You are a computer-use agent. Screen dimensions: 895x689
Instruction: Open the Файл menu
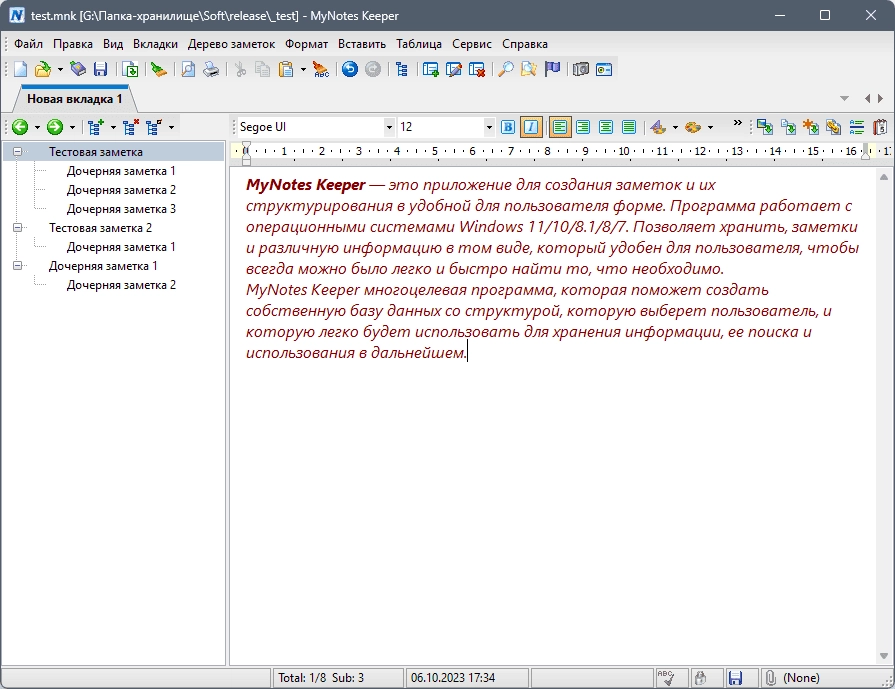(x=28, y=44)
